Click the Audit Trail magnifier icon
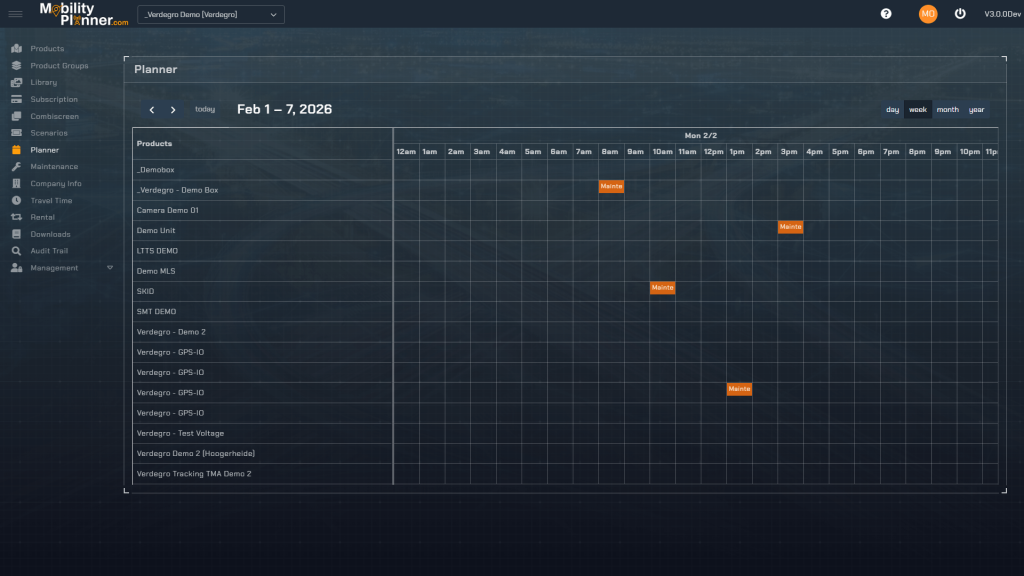 click(17, 251)
